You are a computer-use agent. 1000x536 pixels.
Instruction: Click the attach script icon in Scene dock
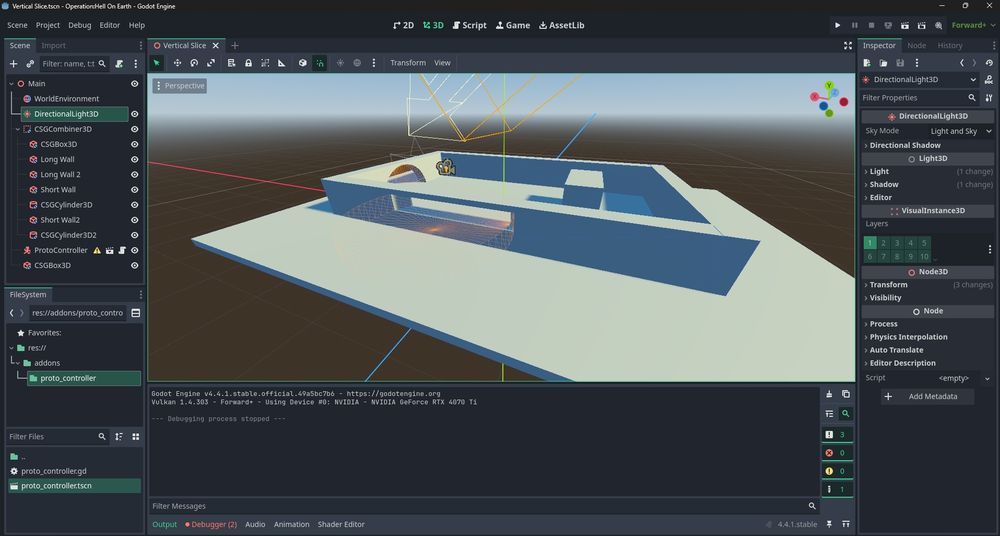click(x=119, y=64)
